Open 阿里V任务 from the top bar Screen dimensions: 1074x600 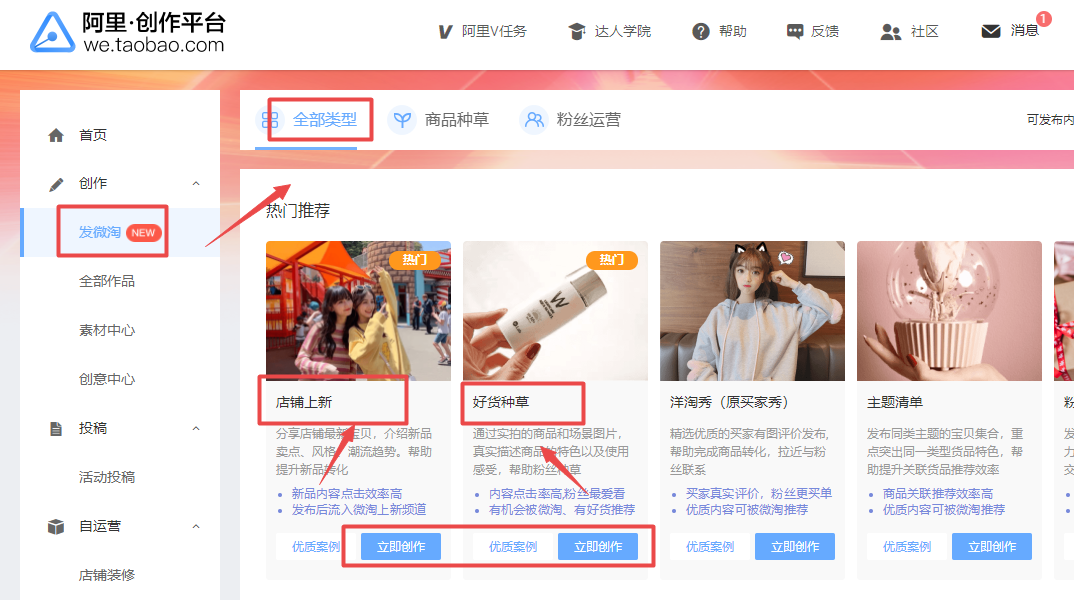click(482, 31)
